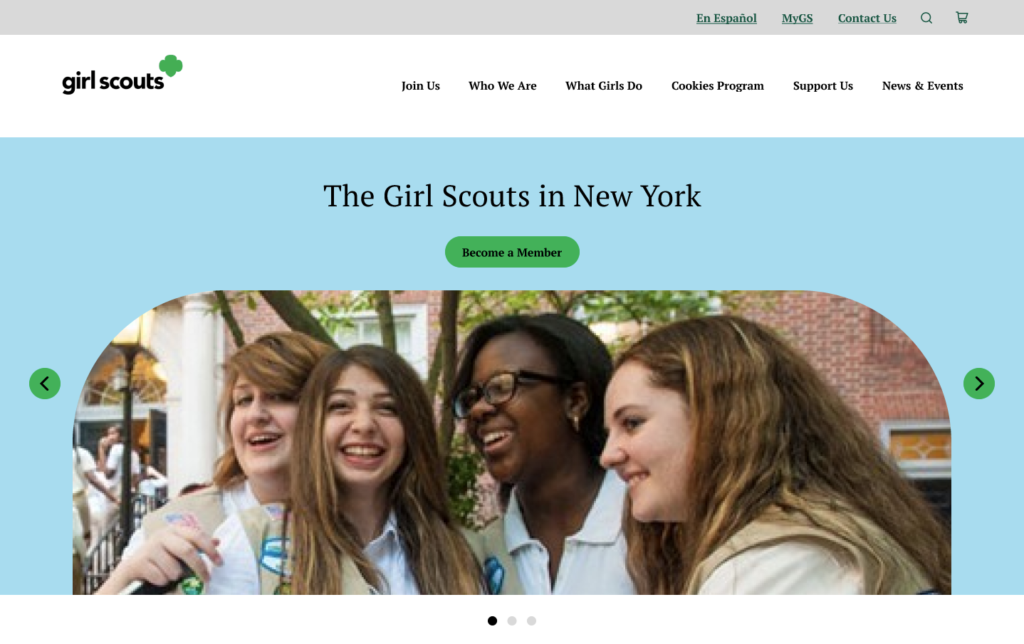Open the MyGS link

797,18
